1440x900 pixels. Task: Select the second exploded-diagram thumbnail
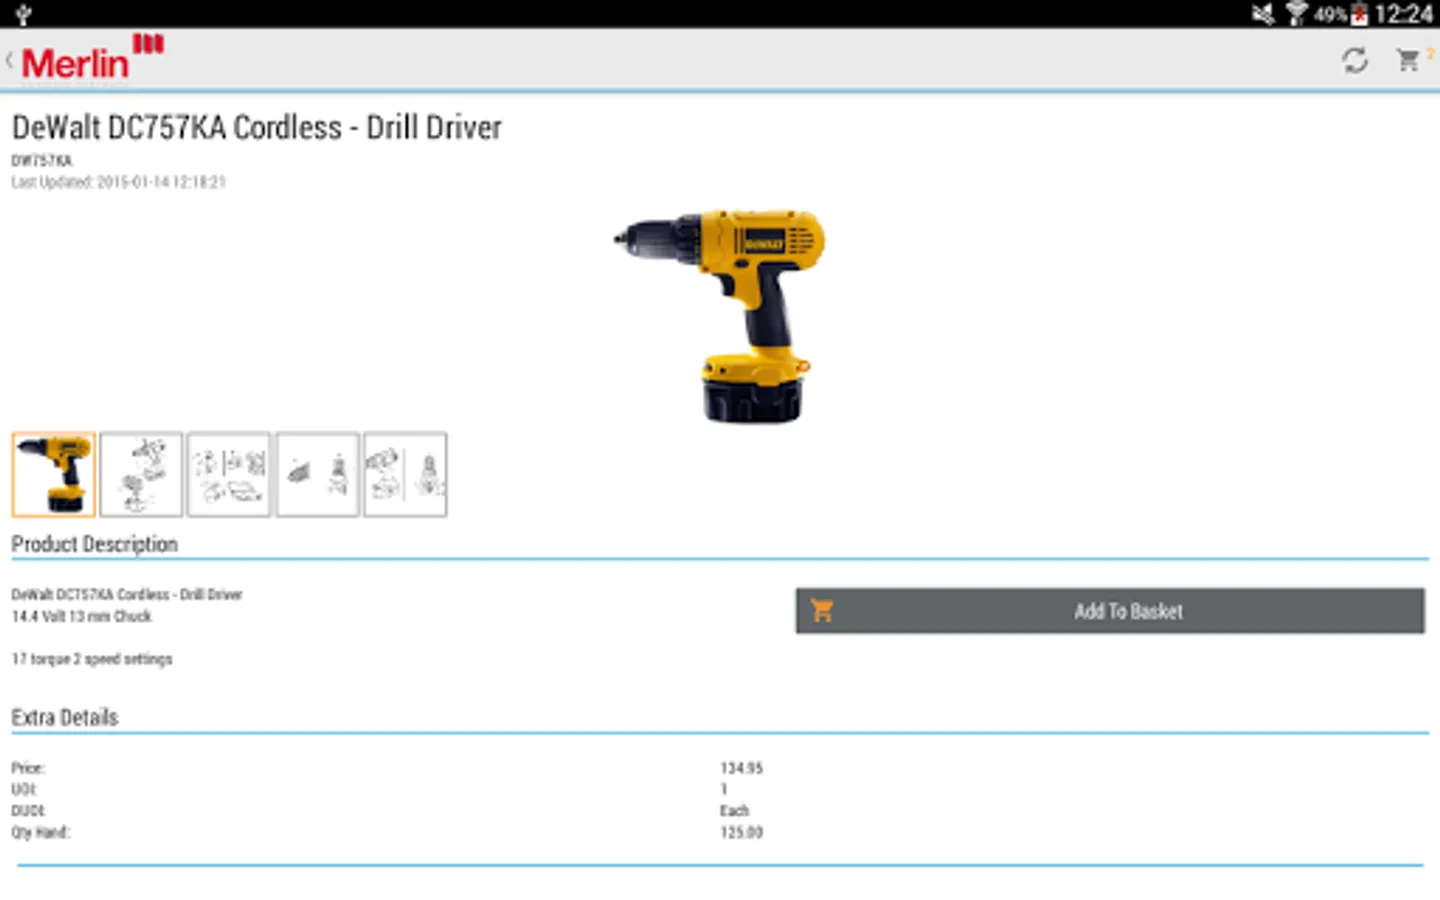click(141, 474)
